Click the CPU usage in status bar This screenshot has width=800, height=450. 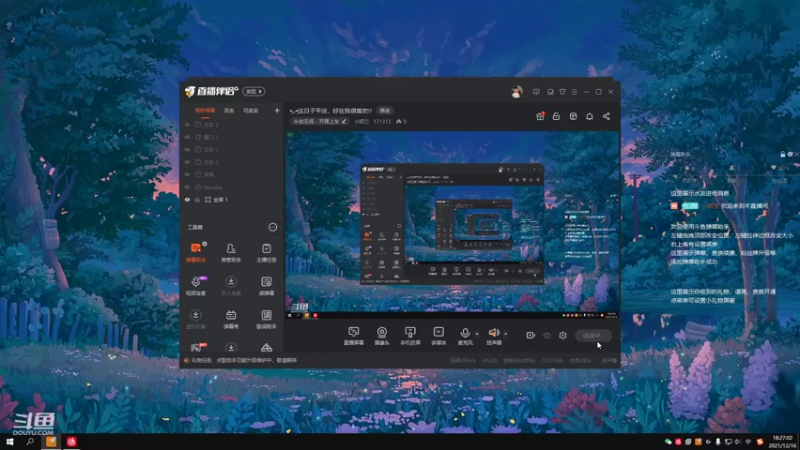click(x=553, y=360)
